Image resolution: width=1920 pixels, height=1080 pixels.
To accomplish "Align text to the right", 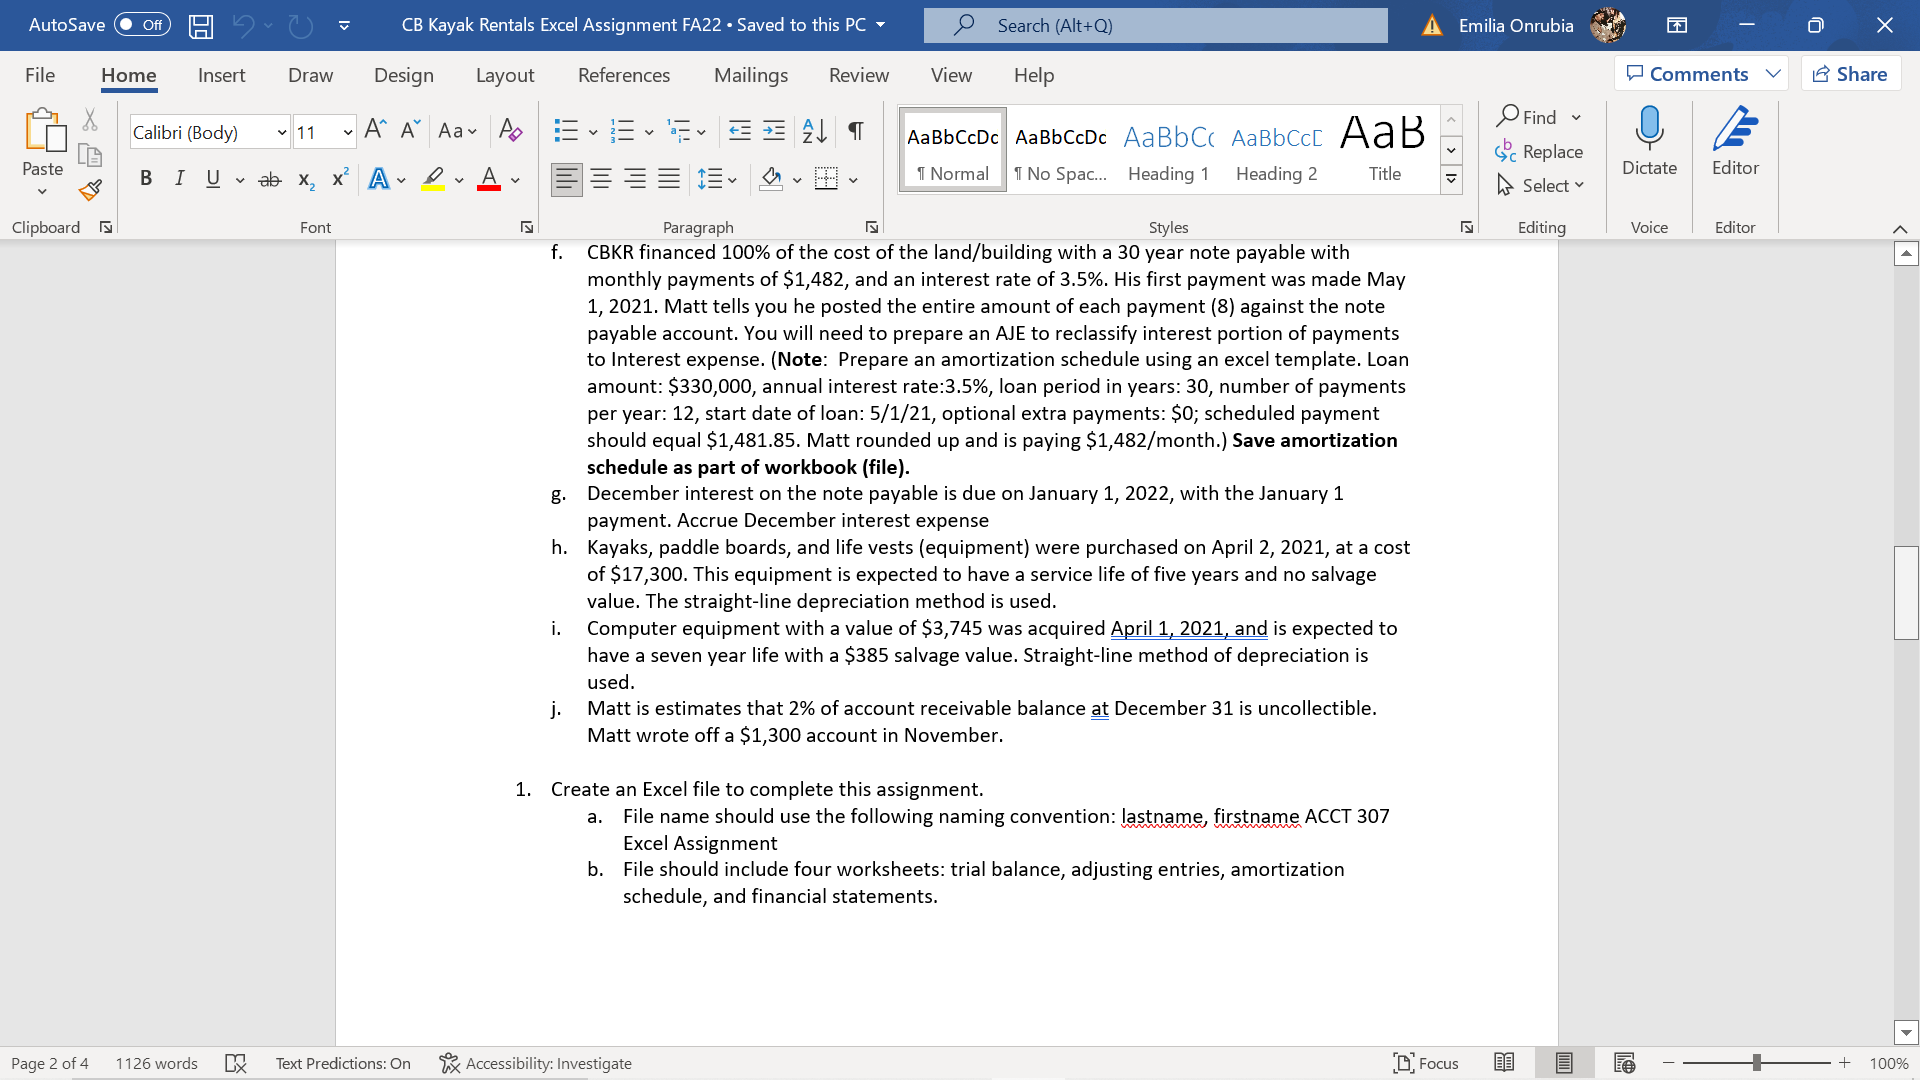I will pos(635,179).
